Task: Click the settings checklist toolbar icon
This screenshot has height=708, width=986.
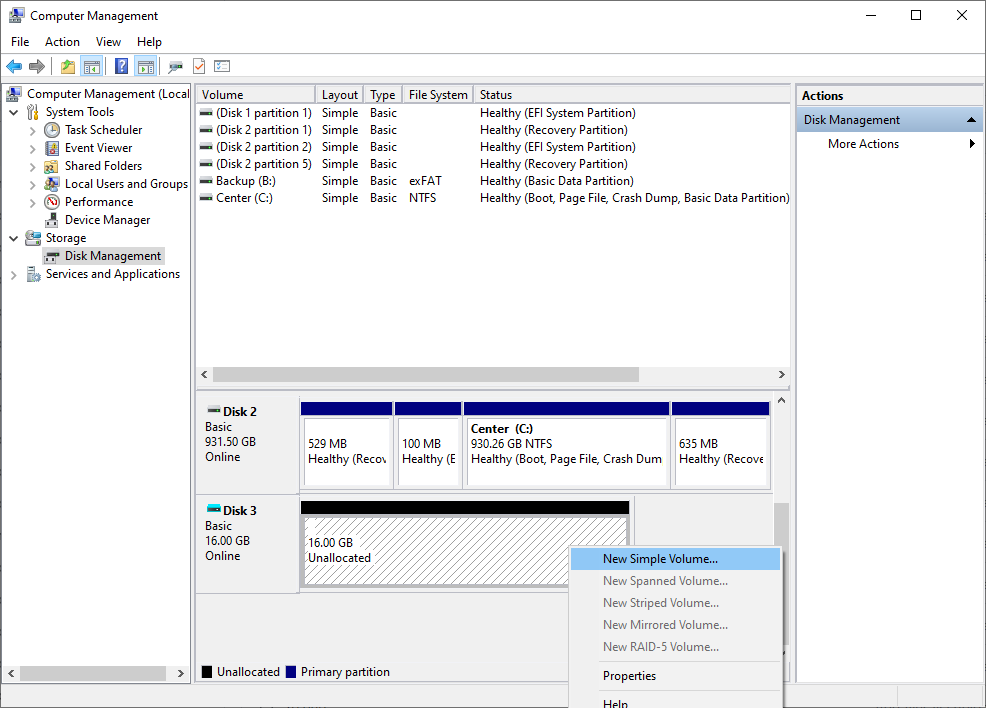Action: click(222, 66)
